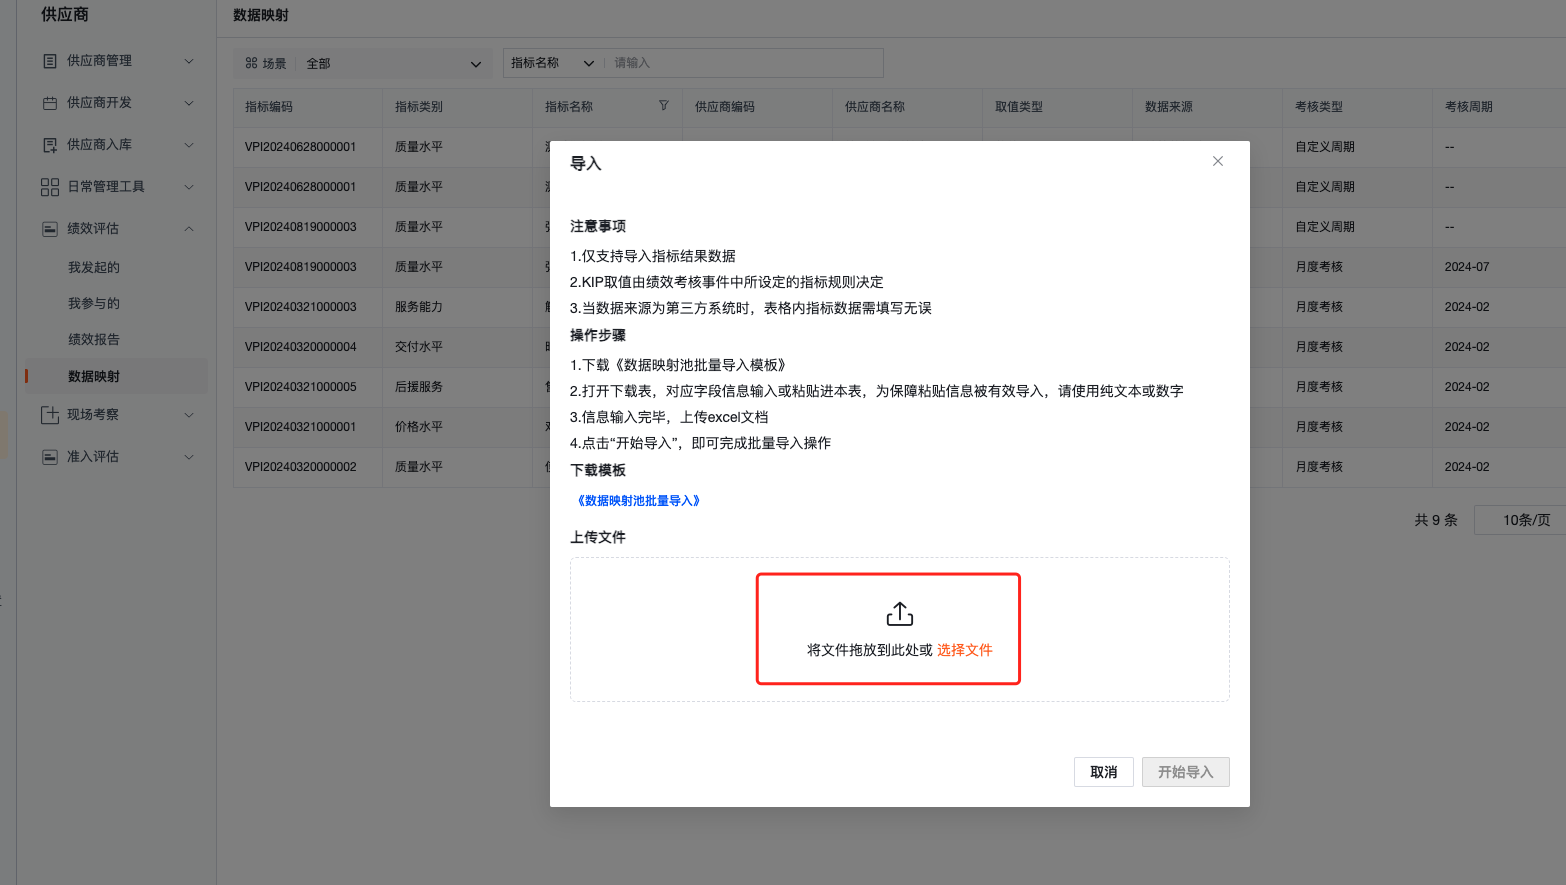
Task: Click the 准入评估 sidebar icon
Action: click(x=50, y=457)
